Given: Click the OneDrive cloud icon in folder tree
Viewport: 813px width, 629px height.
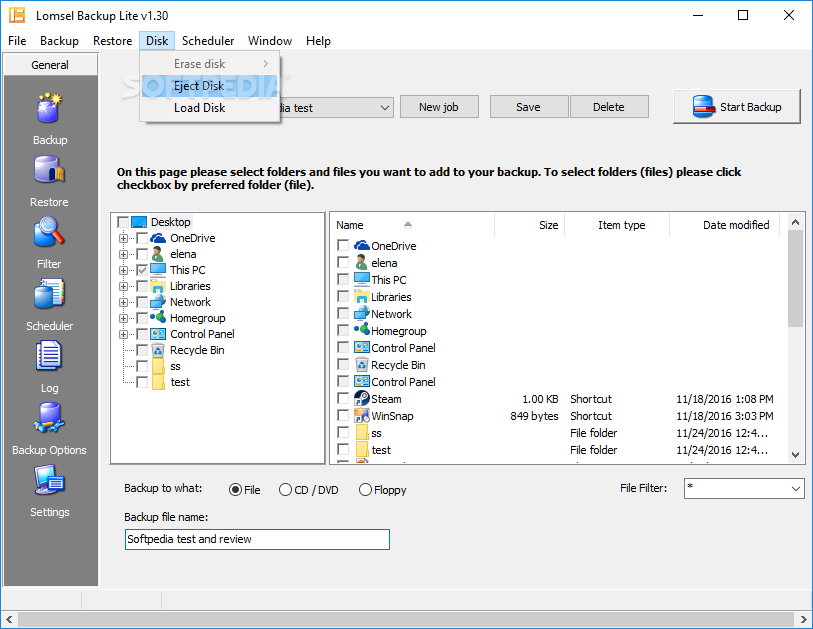Looking at the screenshot, I should coord(158,238).
